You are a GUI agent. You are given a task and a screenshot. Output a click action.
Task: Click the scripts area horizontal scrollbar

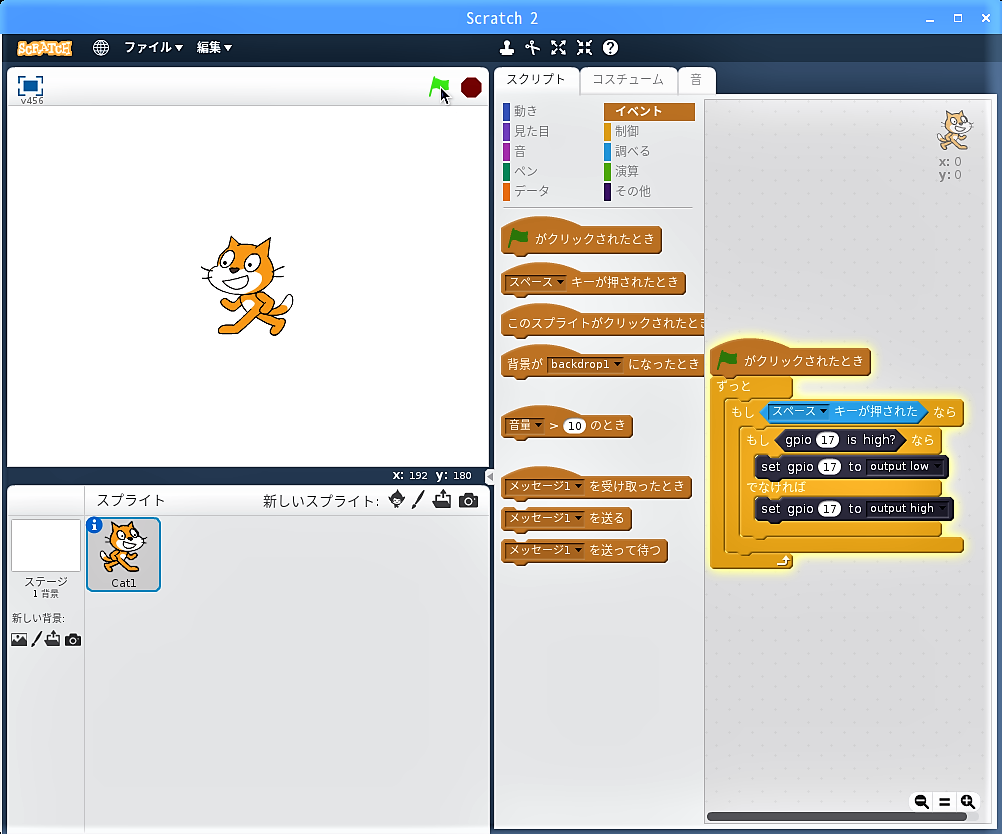(x=836, y=817)
